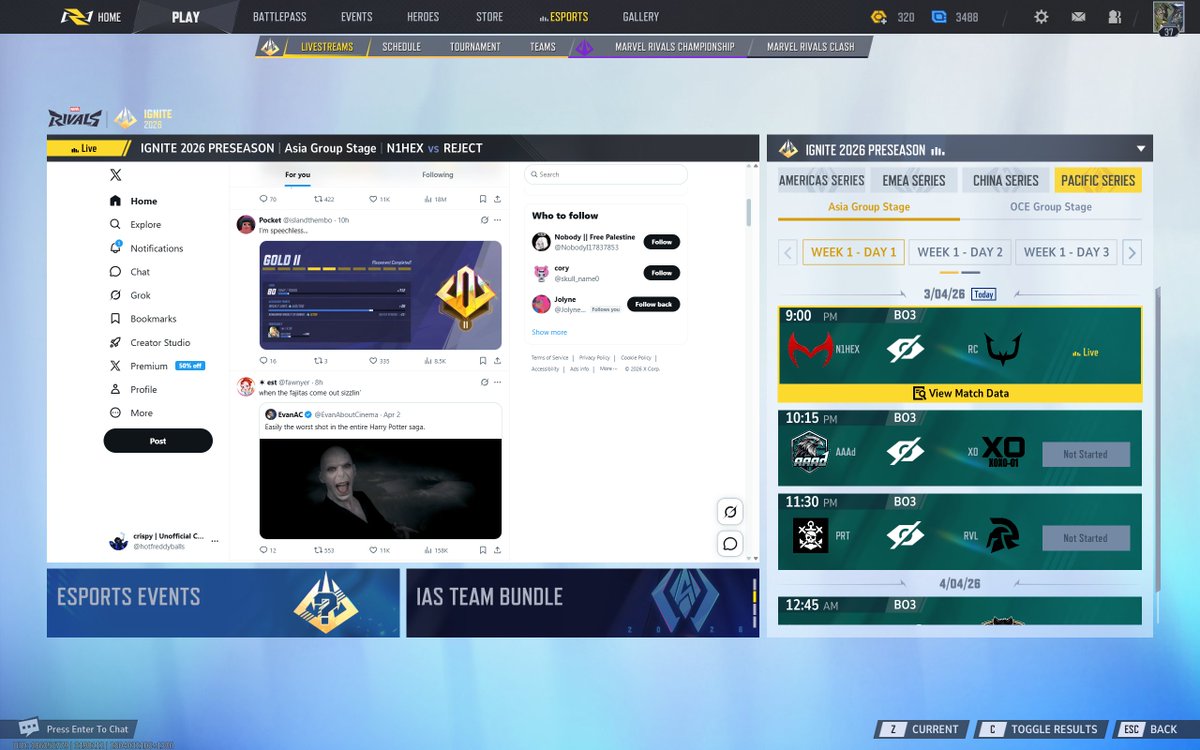Select WEEK 1 - DAY 3
The width and height of the screenshot is (1200, 750).
[1066, 252]
